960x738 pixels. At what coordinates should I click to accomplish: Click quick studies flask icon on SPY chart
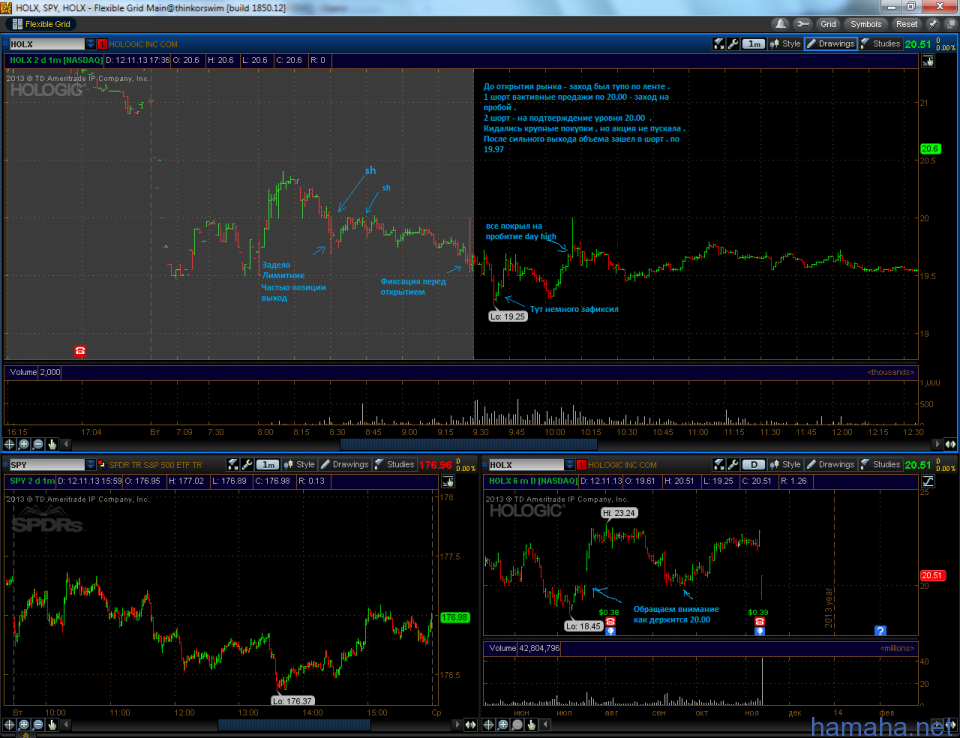pyautogui.click(x=233, y=464)
